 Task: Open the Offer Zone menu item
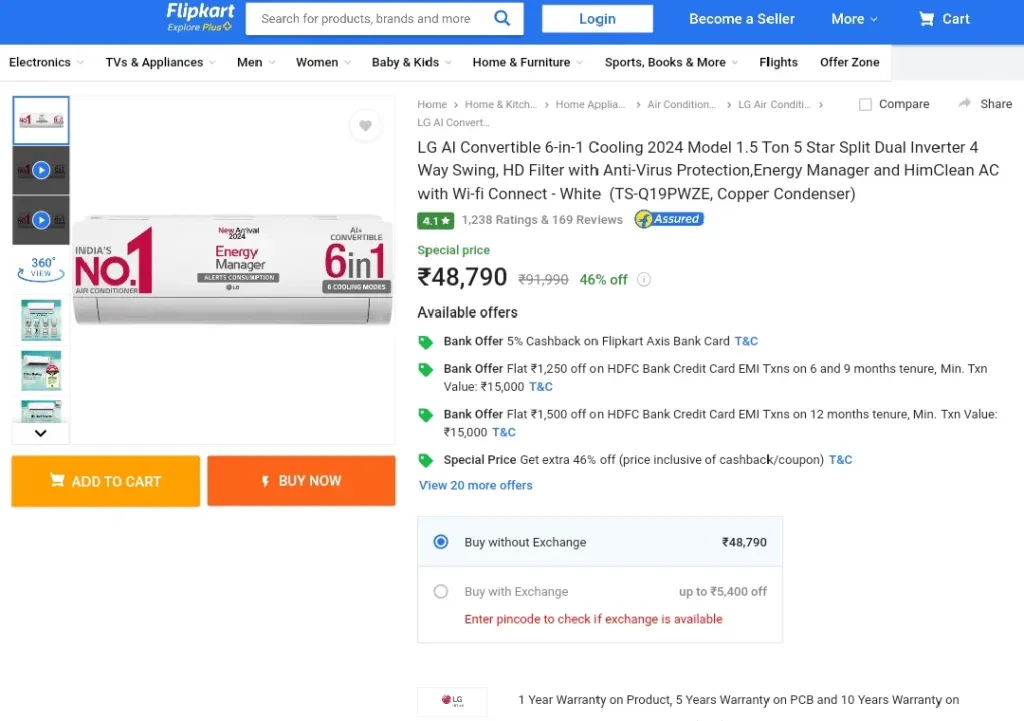[x=849, y=62]
